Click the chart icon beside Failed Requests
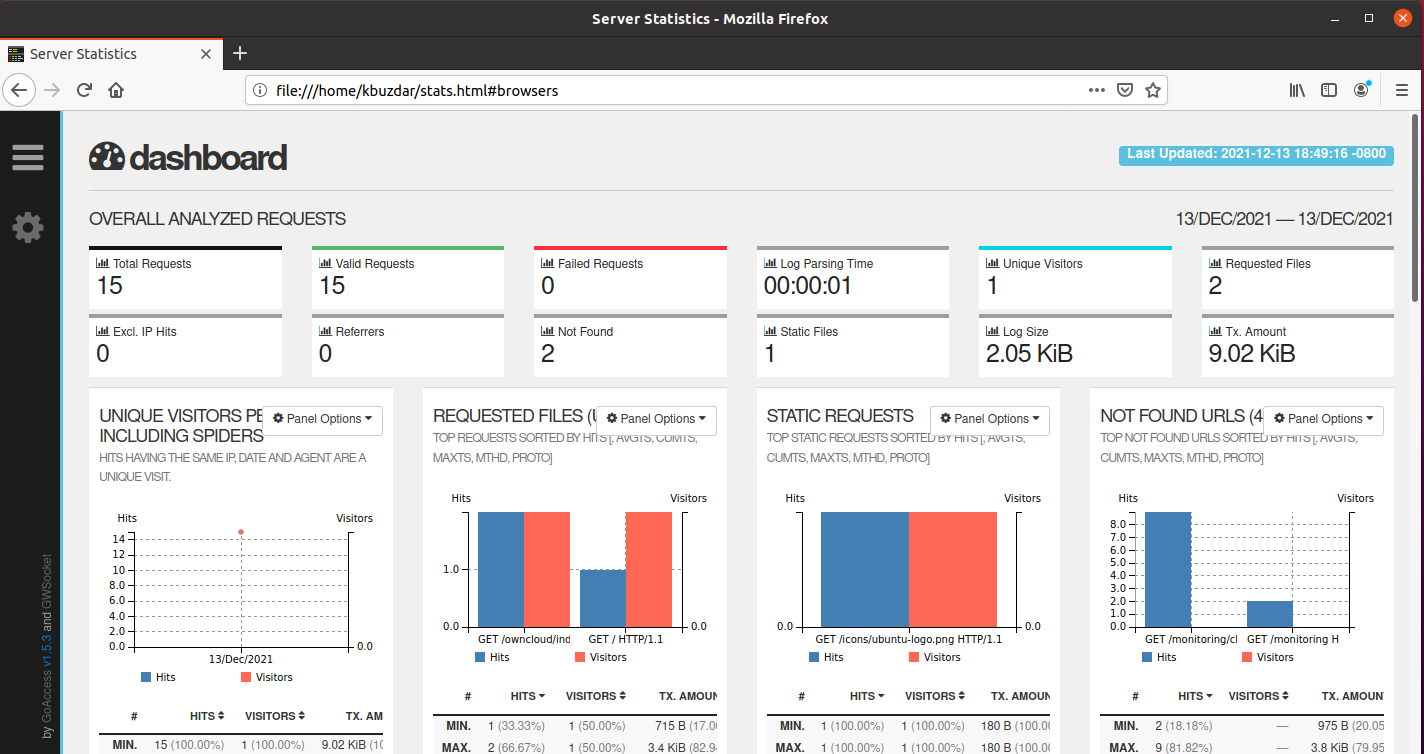This screenshot has height=754, width=1424. (547, 264)
